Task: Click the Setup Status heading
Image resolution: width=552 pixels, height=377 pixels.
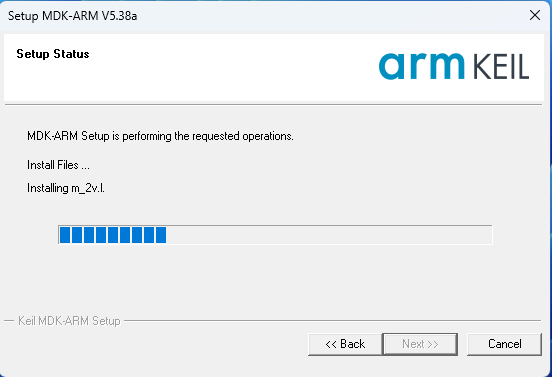Action: [x=53, y=54]
